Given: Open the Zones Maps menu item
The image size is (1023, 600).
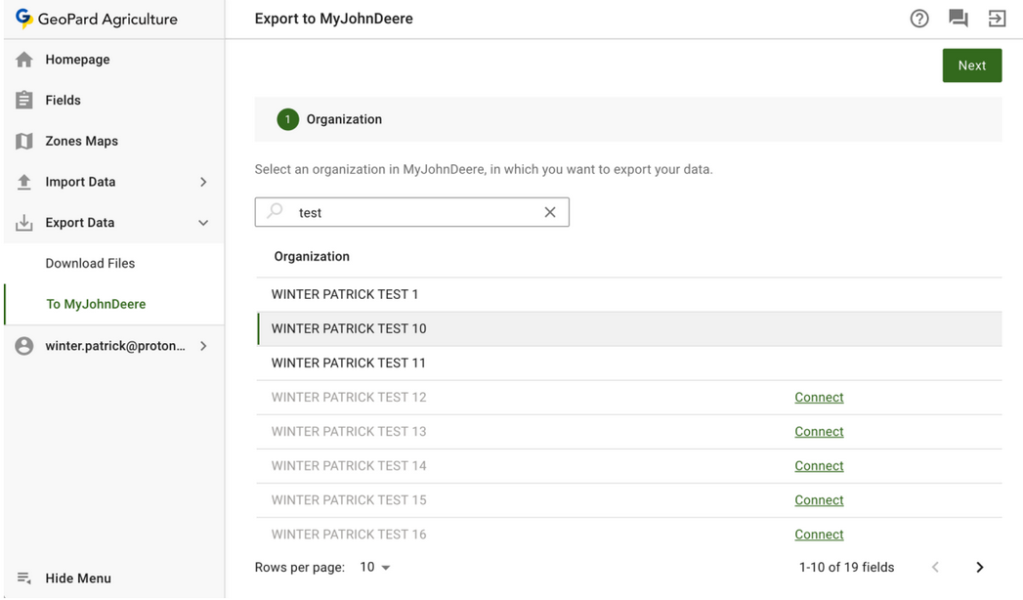Looking at the screenshot, I should 81,141.
